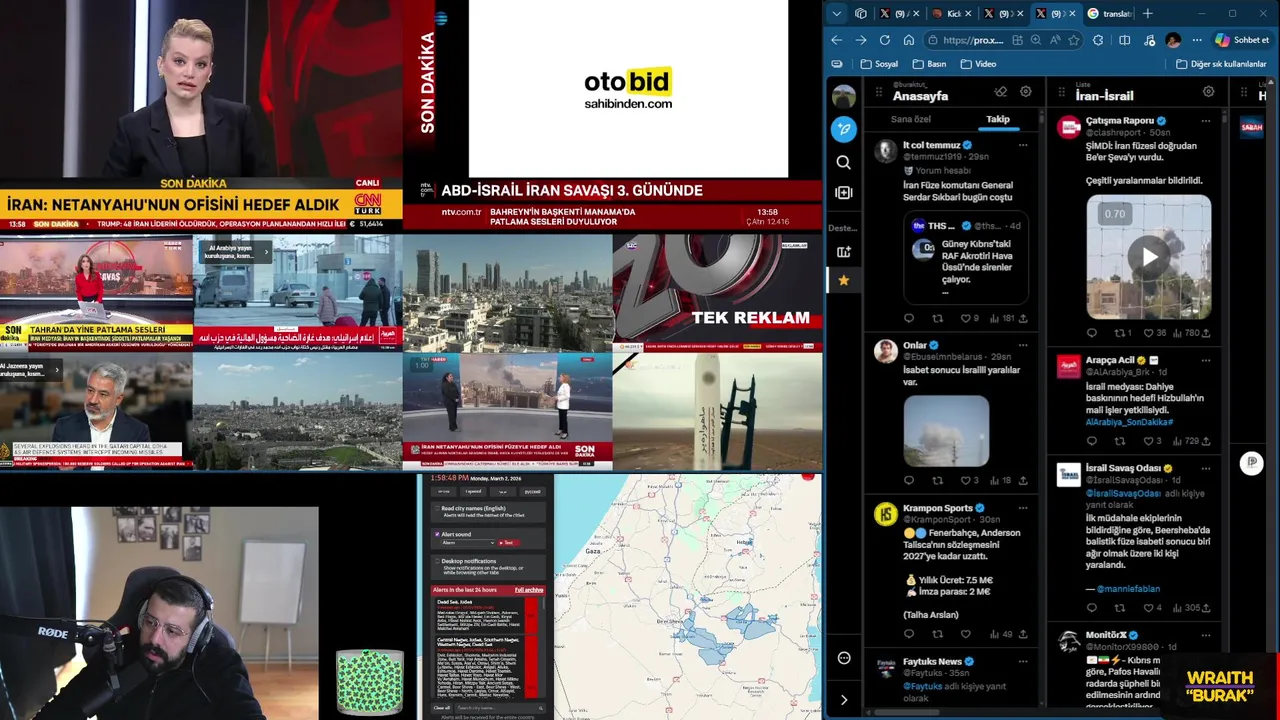This screenshot has width=1280, height=720.
Task: Open browser extensions puzzle icon
Action: click(x=1098, y=40)
